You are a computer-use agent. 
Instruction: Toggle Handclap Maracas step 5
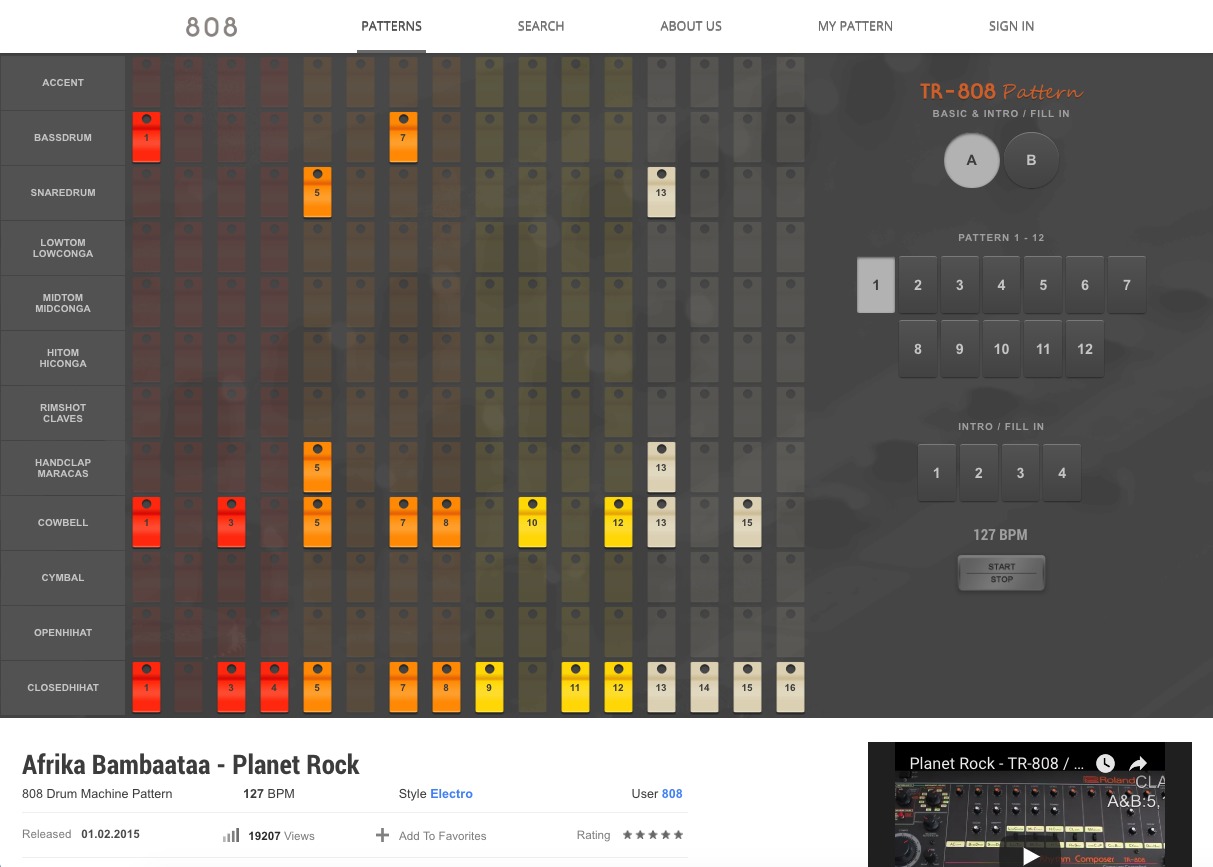click(x=317, y=467)
